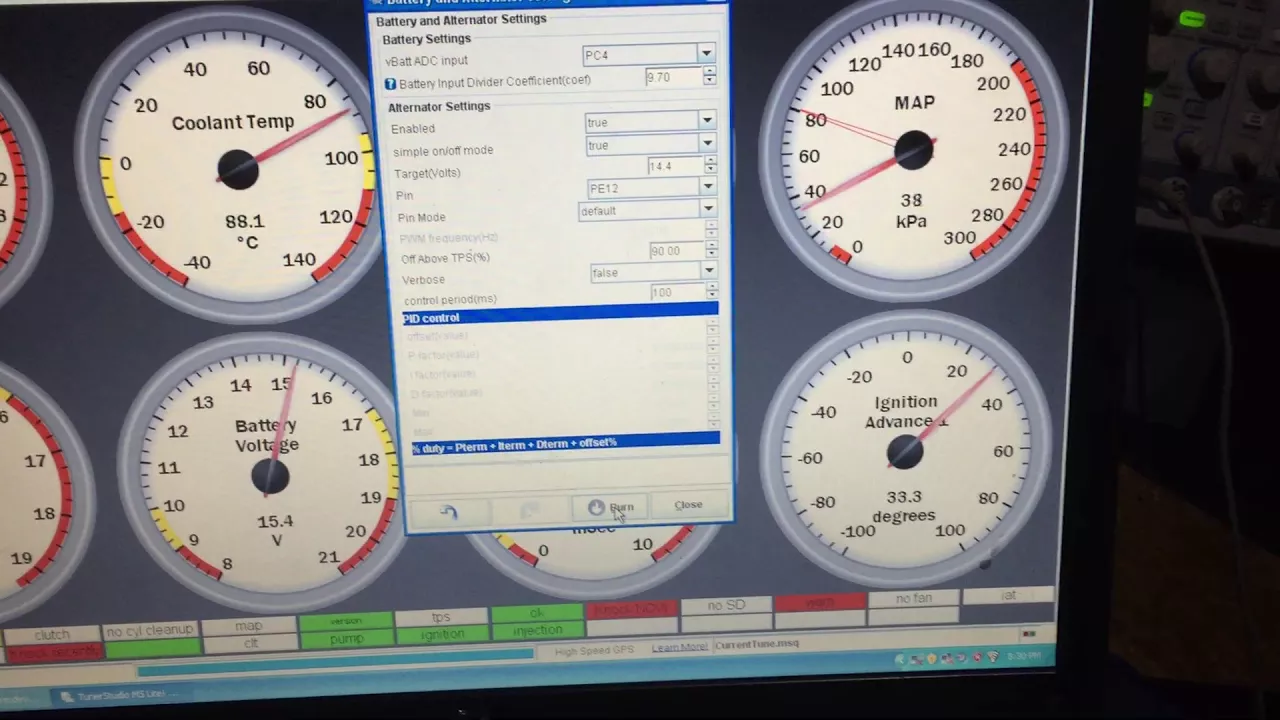Click the no SD indicator
This screenshot has height=720, width=1280.
[x=726, y=605]
